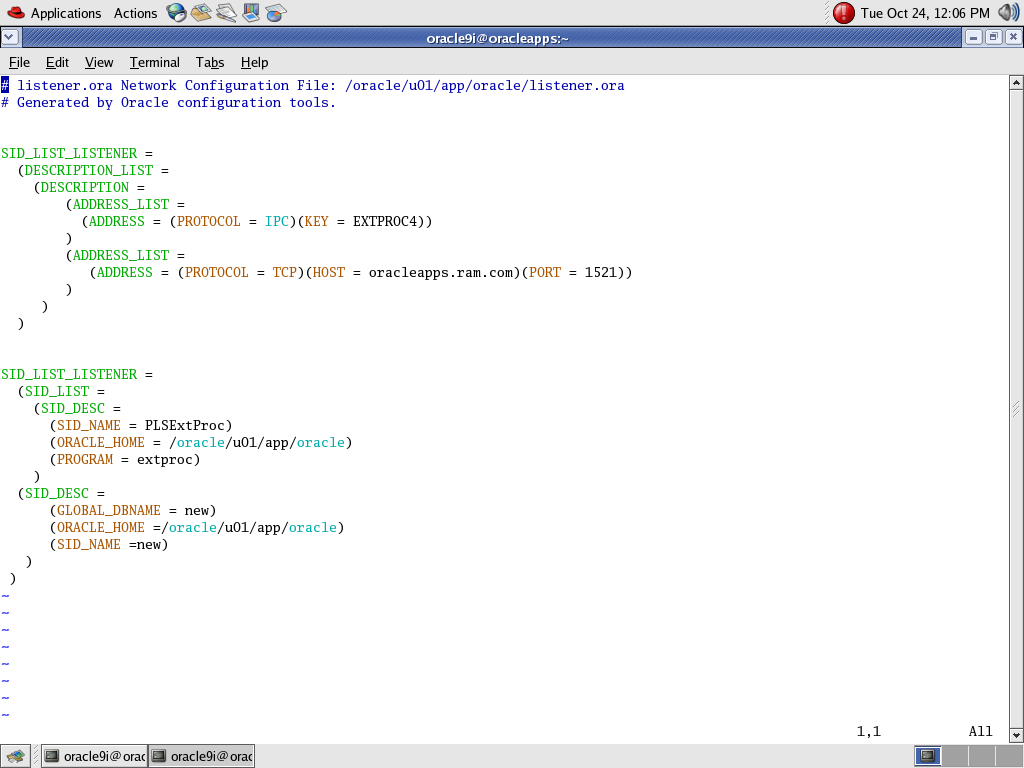Viewport: 1024px width, 768px height.
Task: Open the Tabs menu
Action: 210,62
